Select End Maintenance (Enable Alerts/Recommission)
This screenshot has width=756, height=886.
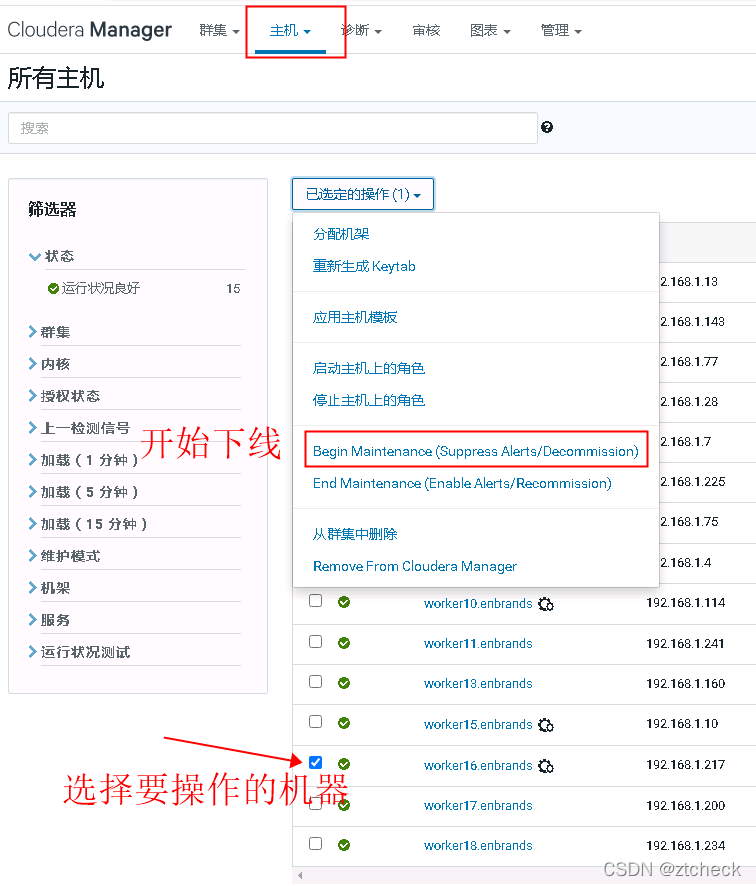[x=462, y=484]
